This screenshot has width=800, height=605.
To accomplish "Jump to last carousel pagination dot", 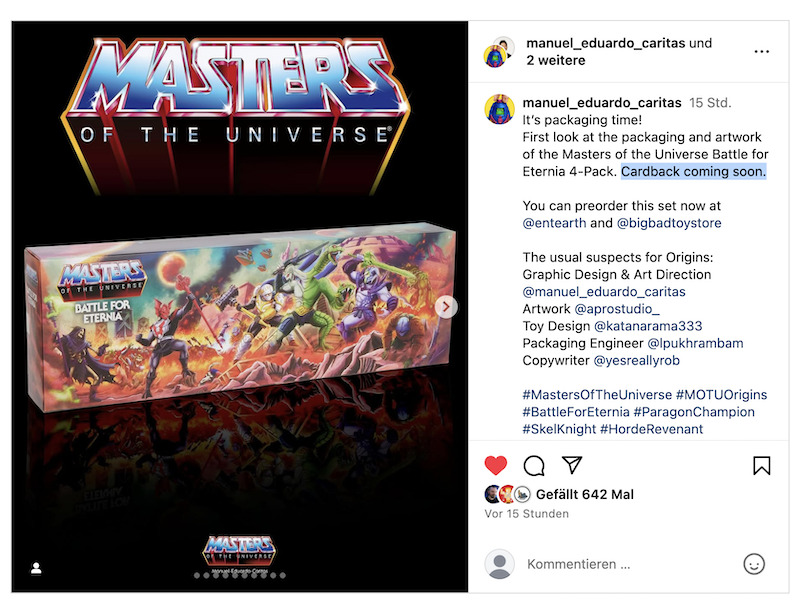I will (283, 575).
